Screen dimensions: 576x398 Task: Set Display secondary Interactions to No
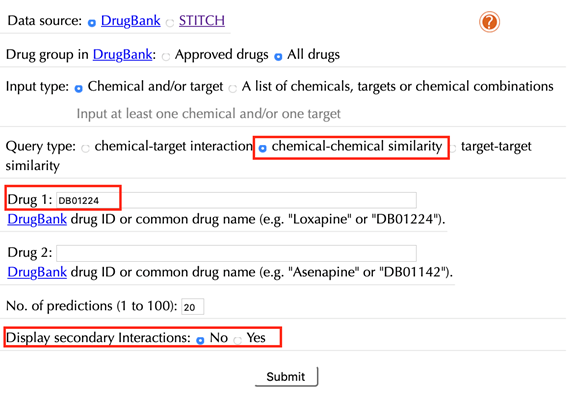coord(200,340)
